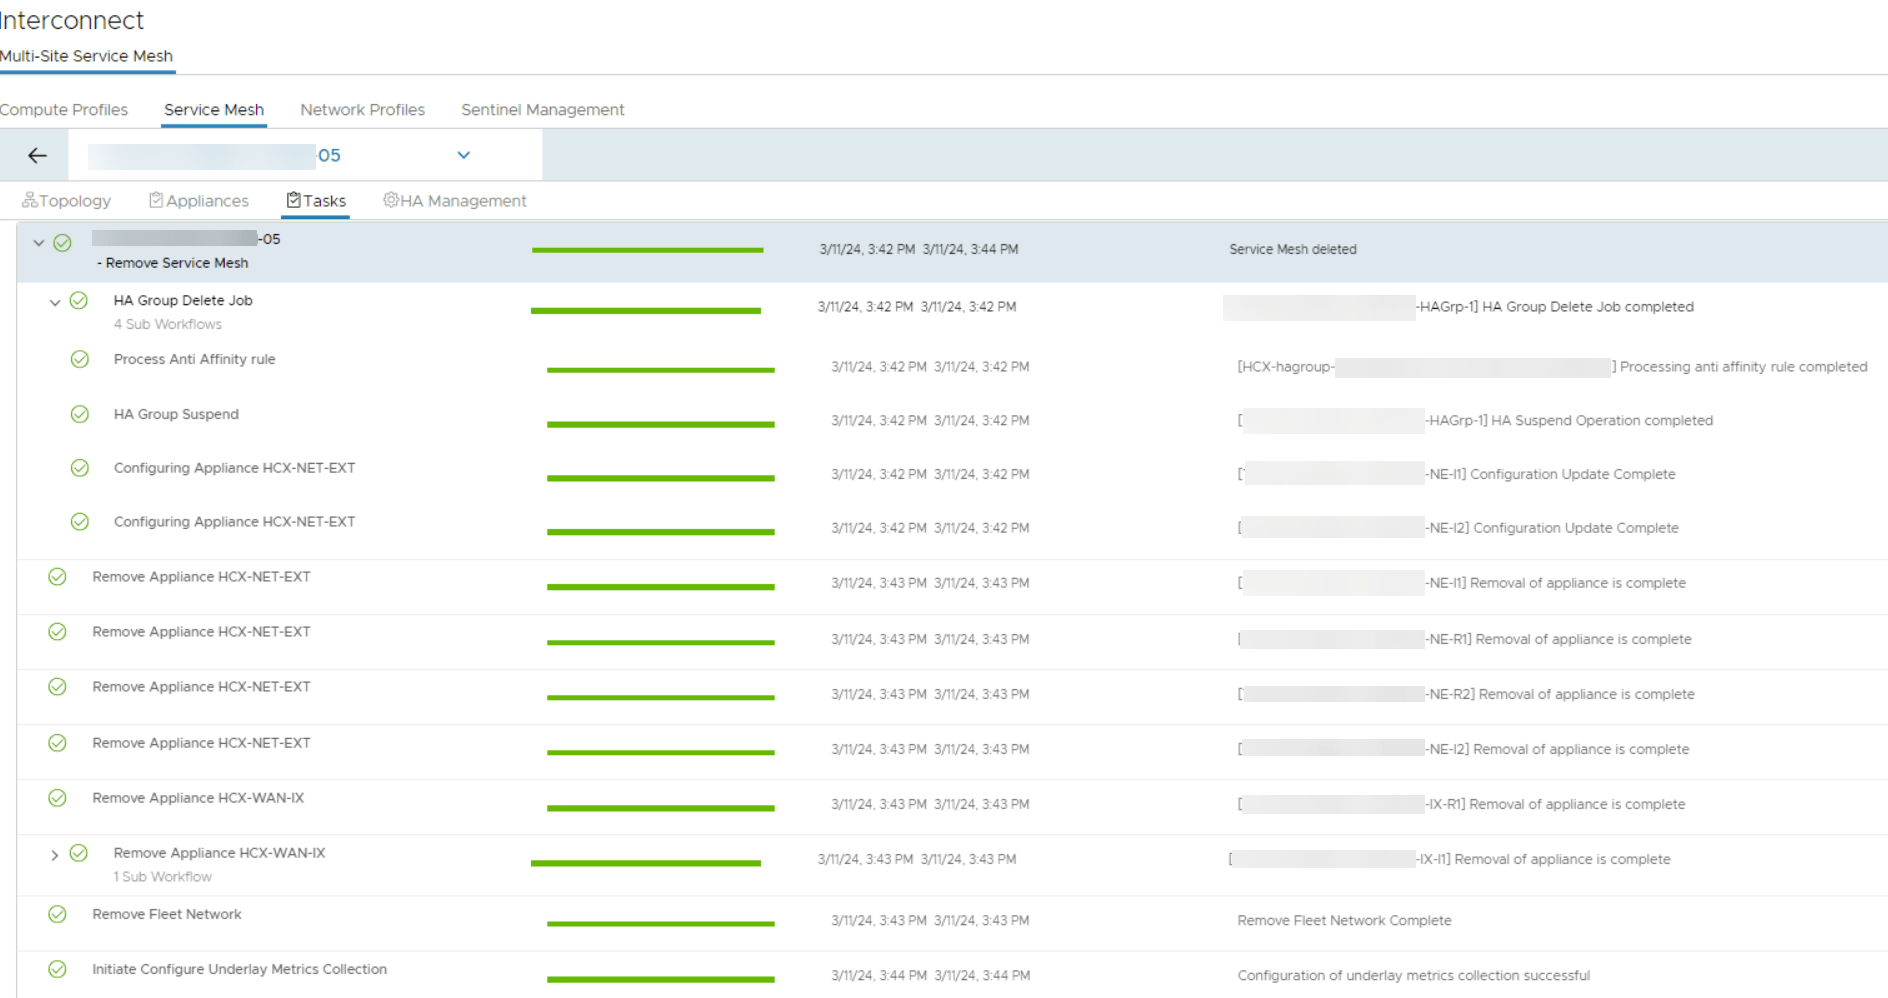The image size is (1888, 998).
Task: Click the Topology view icon
Action: [x=29, y=200]
